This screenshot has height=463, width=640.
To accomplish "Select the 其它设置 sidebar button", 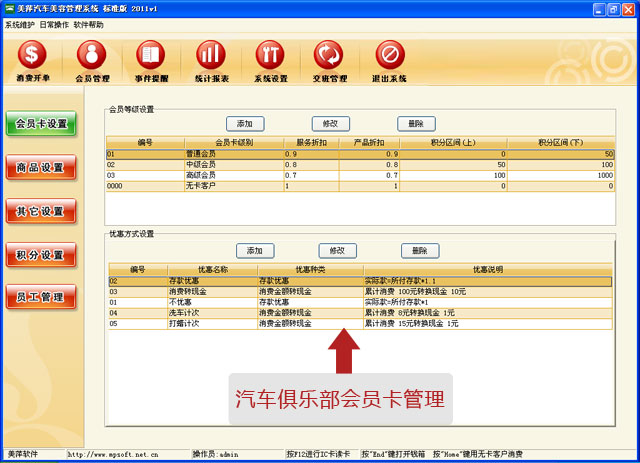I will (x=40, y=211).
